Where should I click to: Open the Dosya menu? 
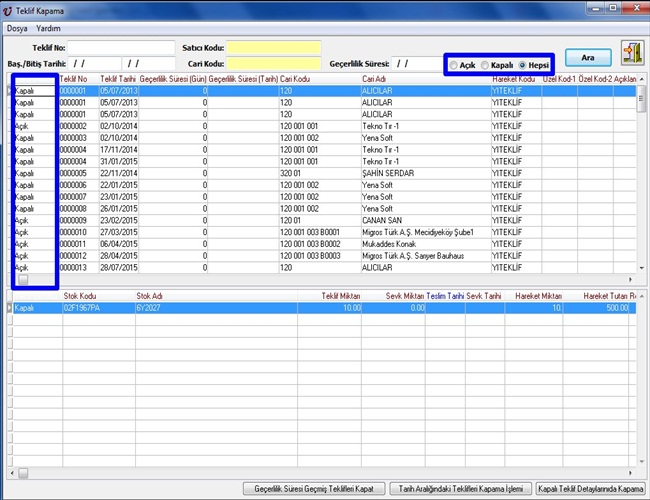coord(17,29)
